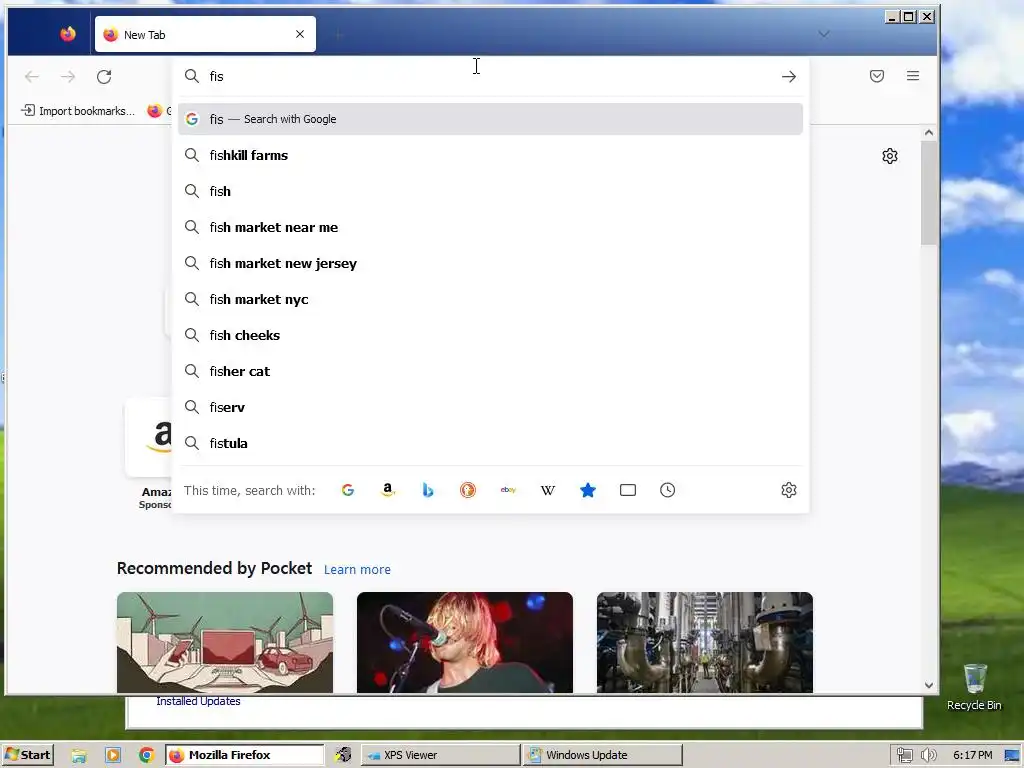Click Import bookmarks in bookmarks toolbar

click(78, 110)
